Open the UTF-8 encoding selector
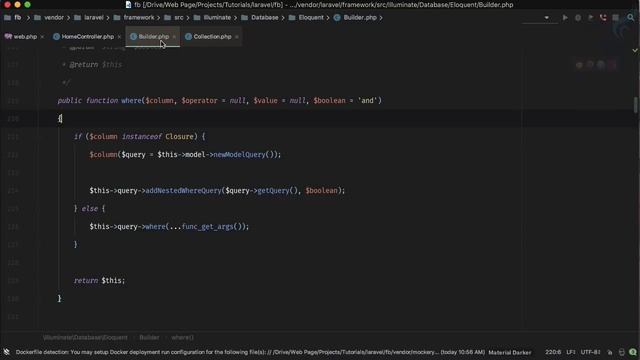This screenshot has width=640, height=360. [x=590, y=352]
